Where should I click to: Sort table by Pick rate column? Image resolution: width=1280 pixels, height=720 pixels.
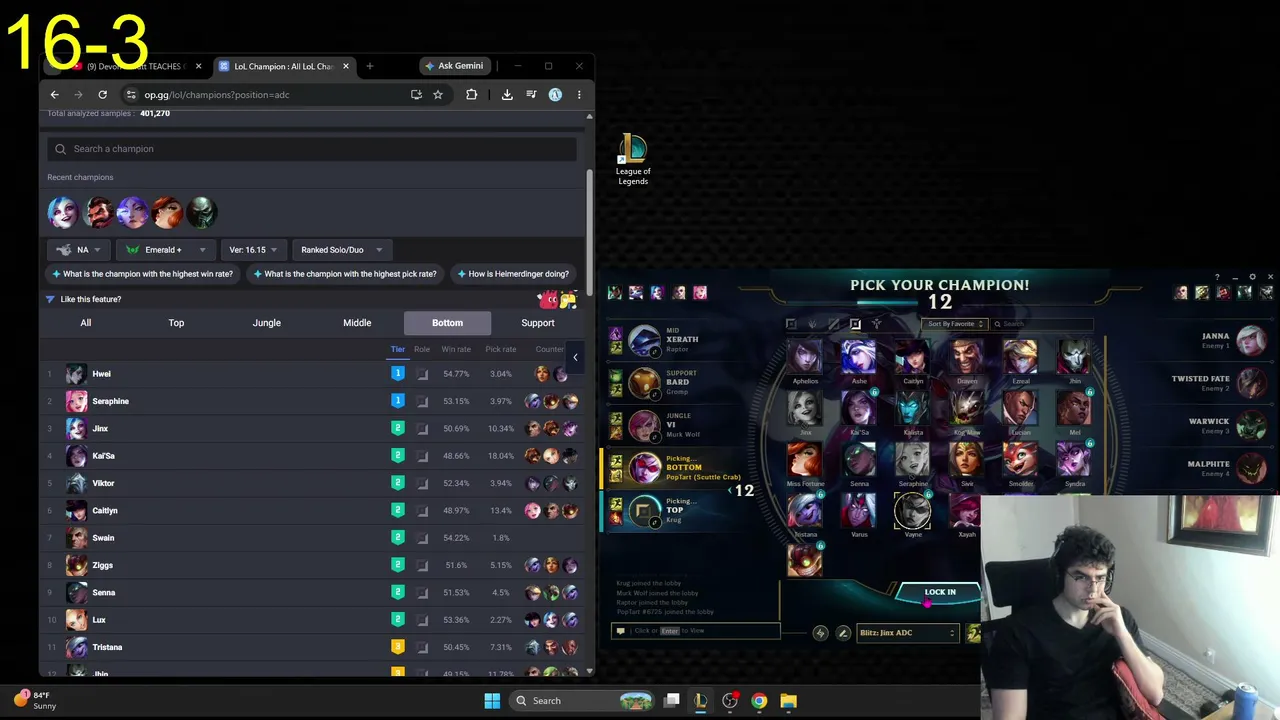click(x=501, y=349)
